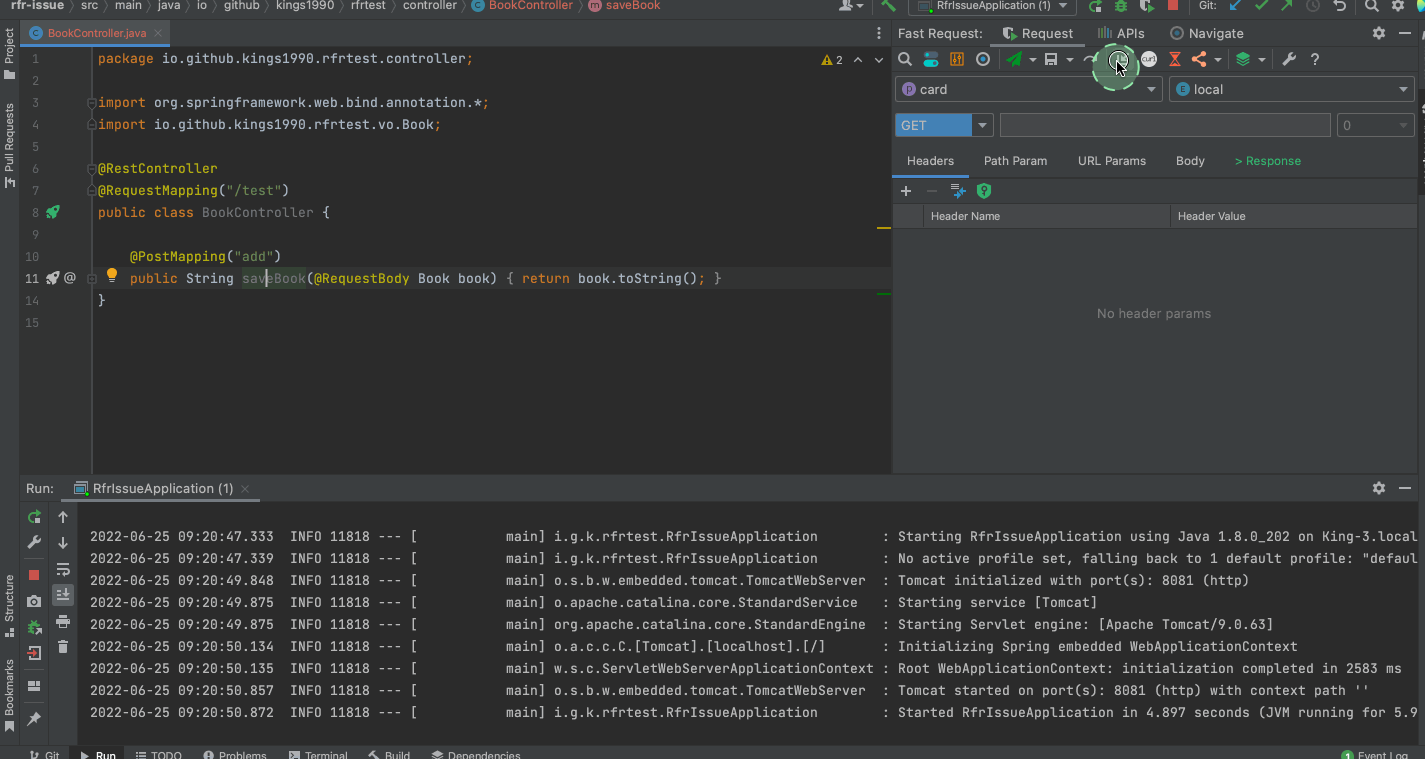Click the trash icon to clear console
This screenshot has height=759, width=1425.
point(63,647)
